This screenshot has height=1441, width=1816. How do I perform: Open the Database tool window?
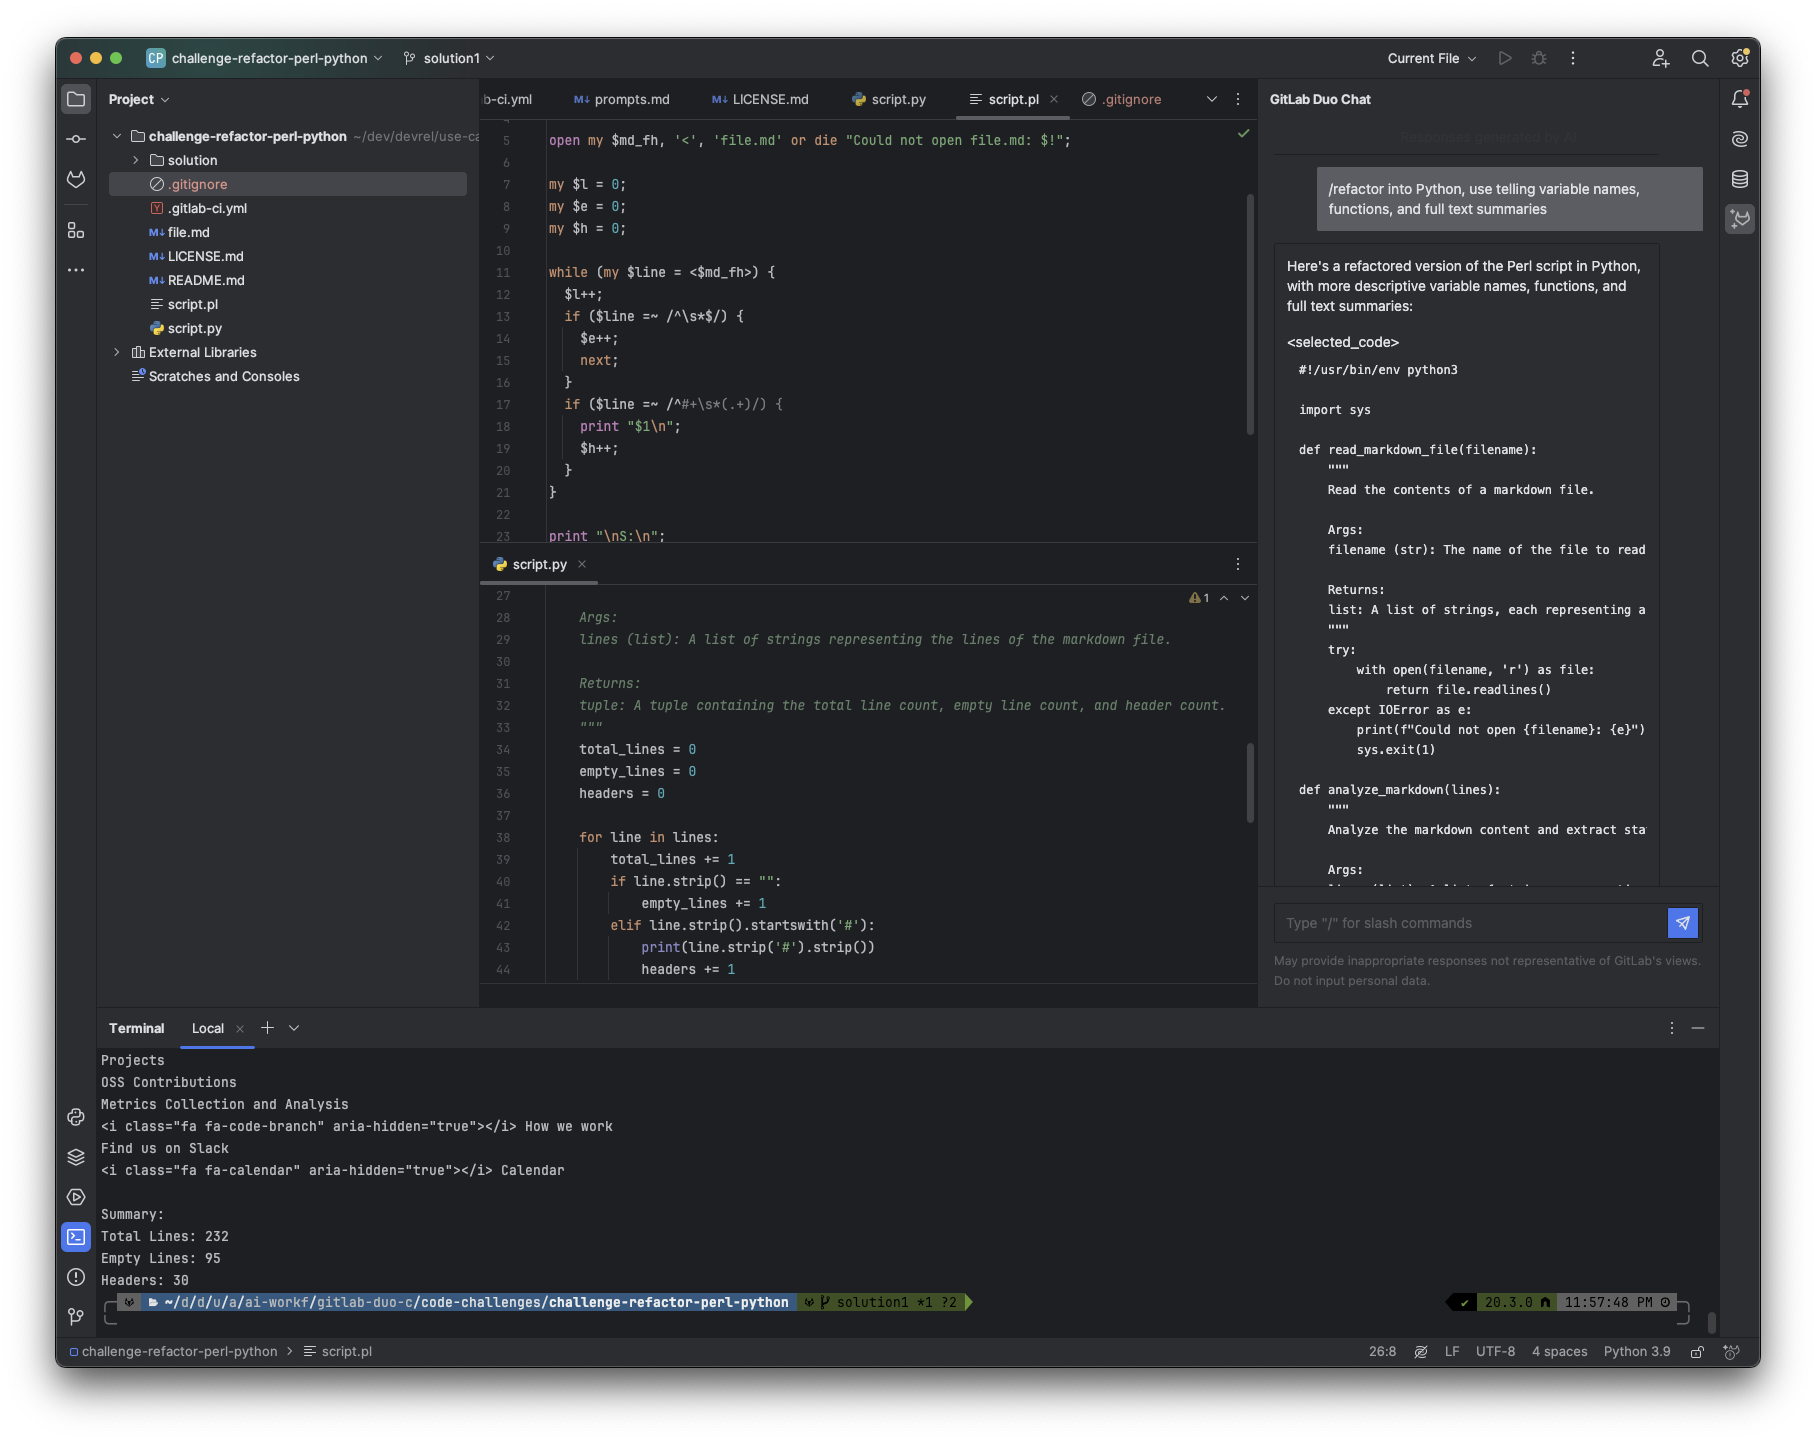[1740, 179]
